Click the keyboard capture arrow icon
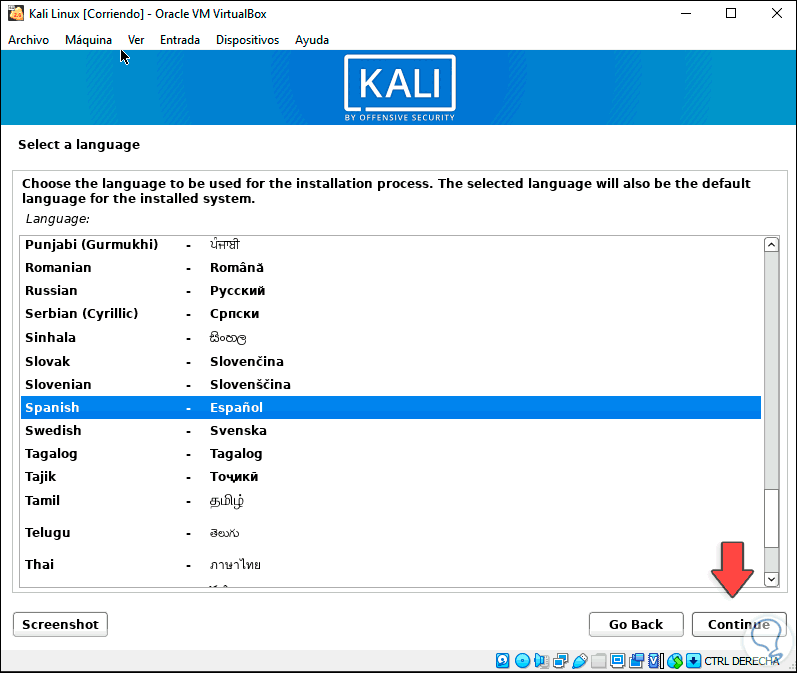The height and width of the screenshot is (673, 797). 693,660
